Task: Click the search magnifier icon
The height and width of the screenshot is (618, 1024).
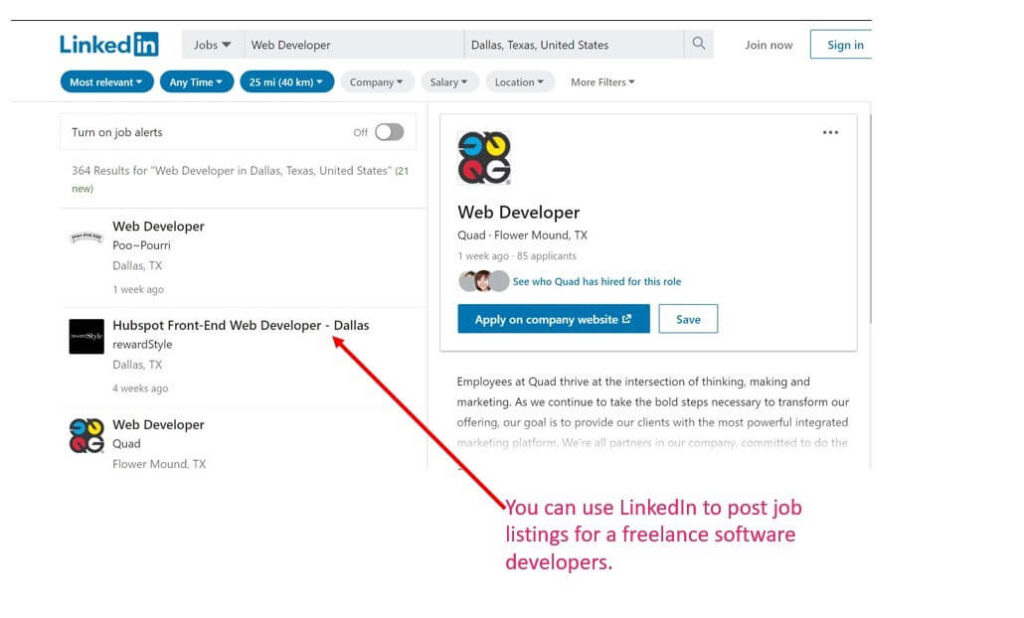Action: tap(699, 44)
